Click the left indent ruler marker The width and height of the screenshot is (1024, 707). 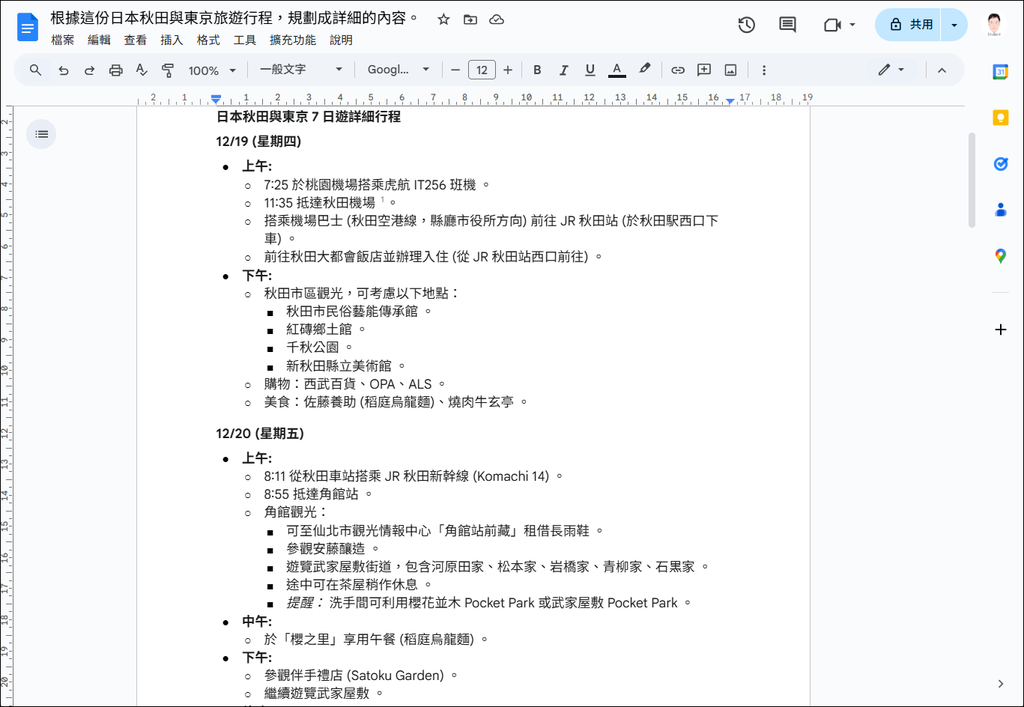tap(216, 99)
